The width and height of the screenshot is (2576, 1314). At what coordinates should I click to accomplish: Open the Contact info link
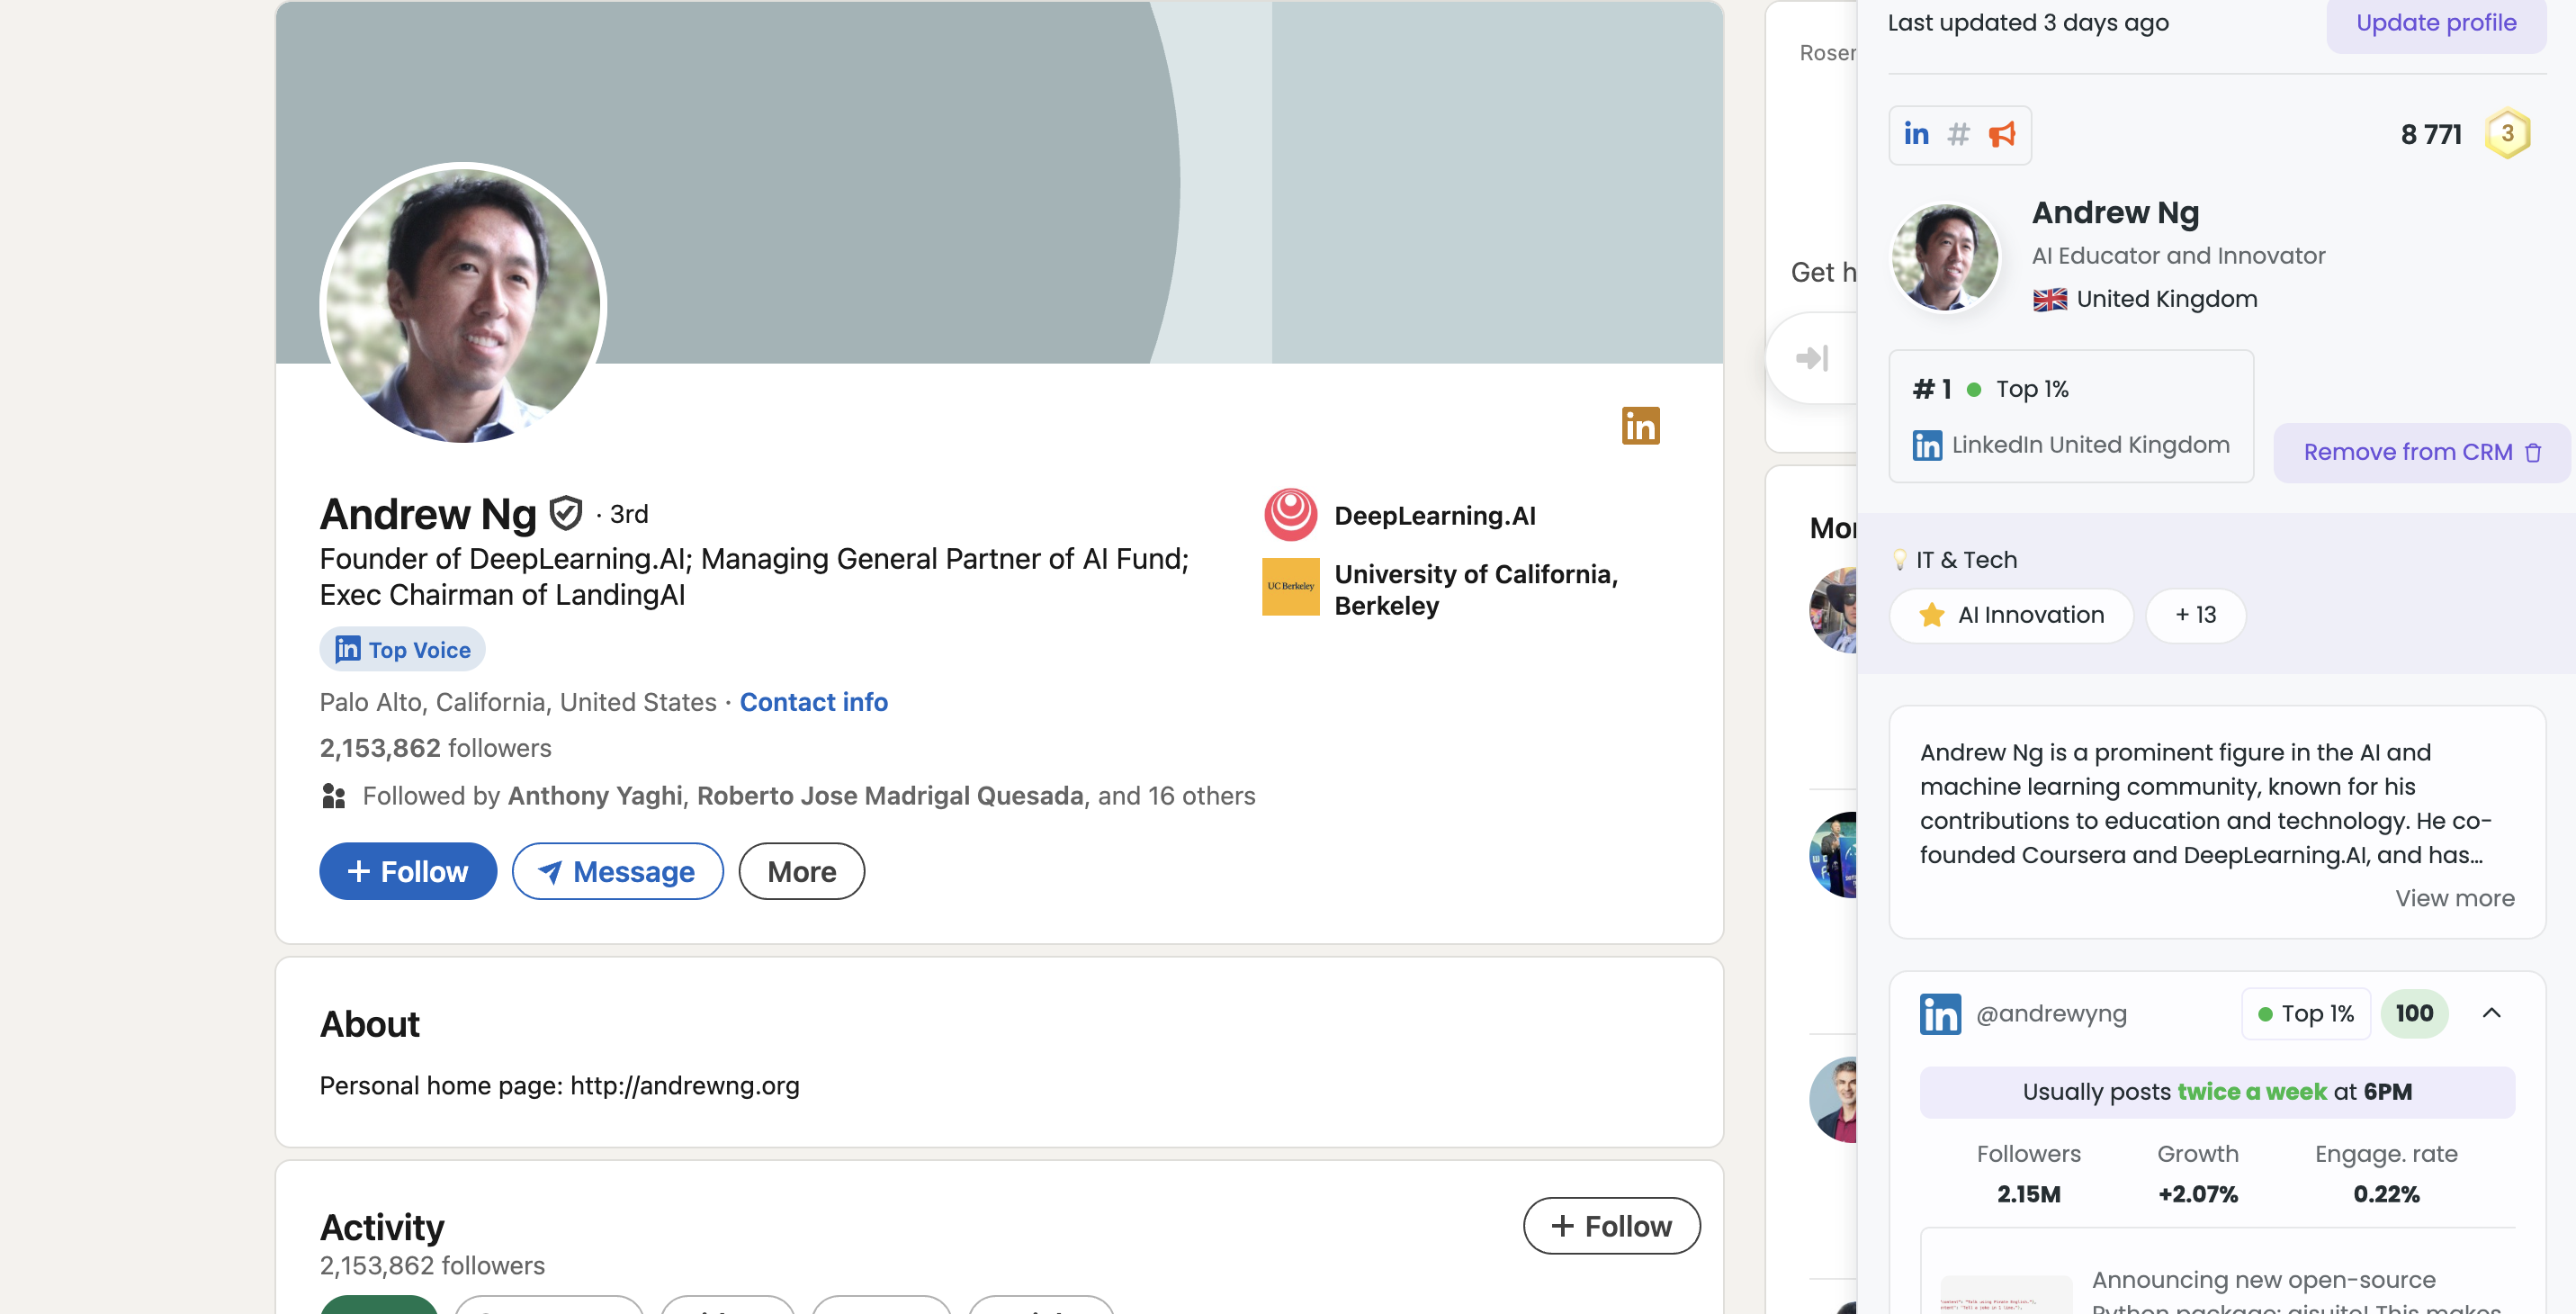pos(813,702)
